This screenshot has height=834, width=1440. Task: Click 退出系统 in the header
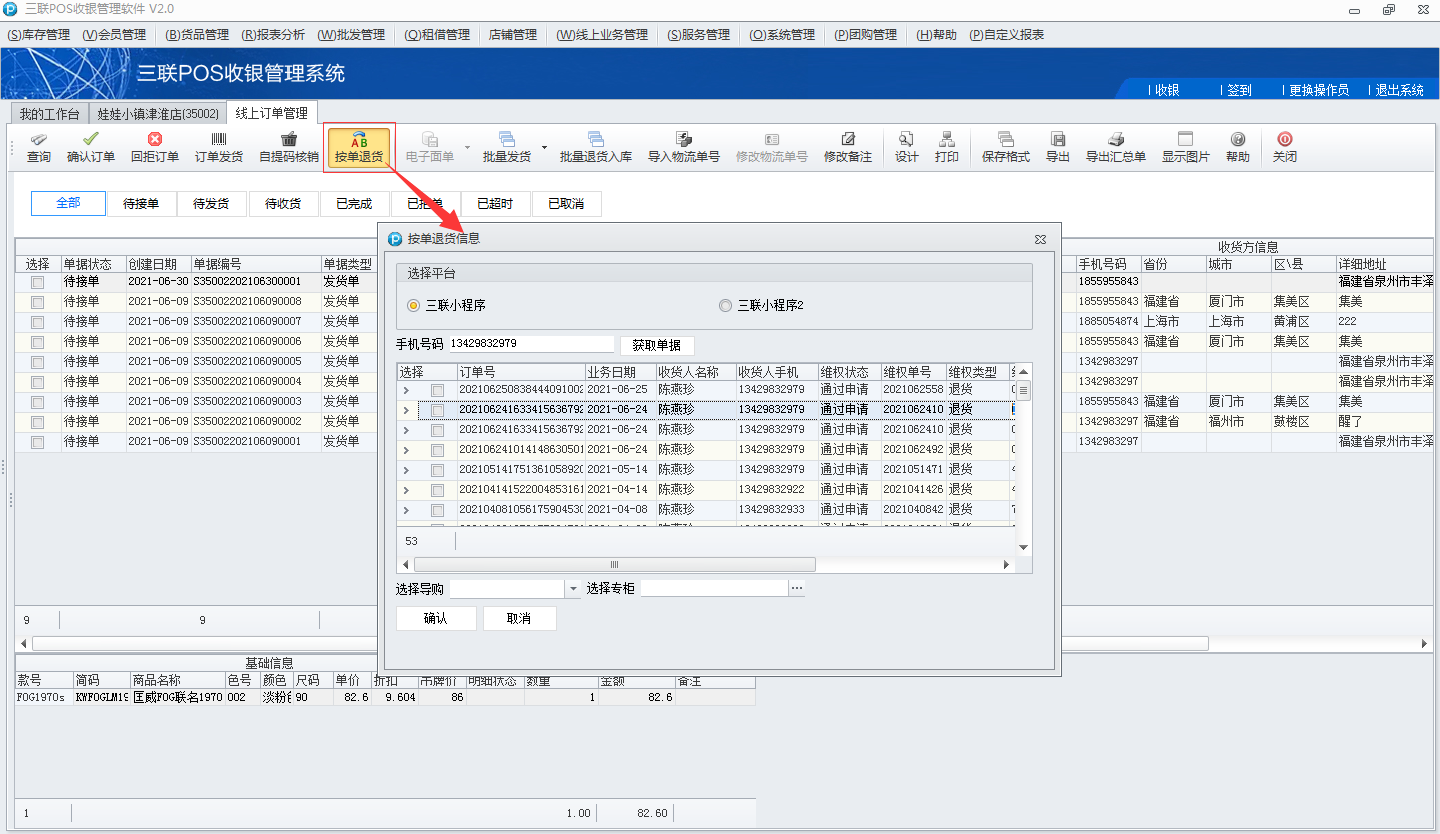coord(1400,90)
